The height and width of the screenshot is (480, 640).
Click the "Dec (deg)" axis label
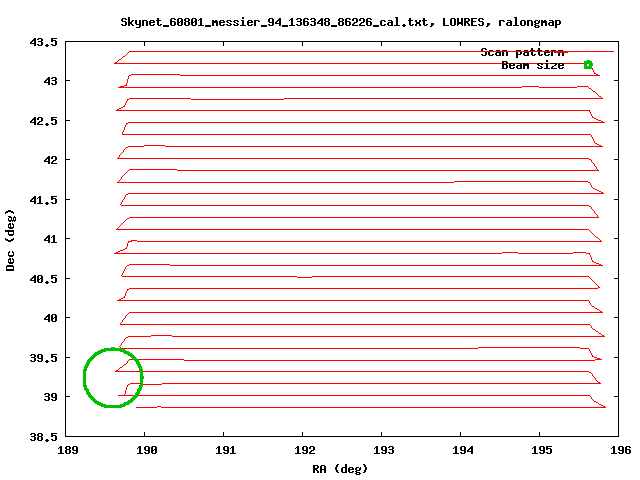[x=10, y=240]
